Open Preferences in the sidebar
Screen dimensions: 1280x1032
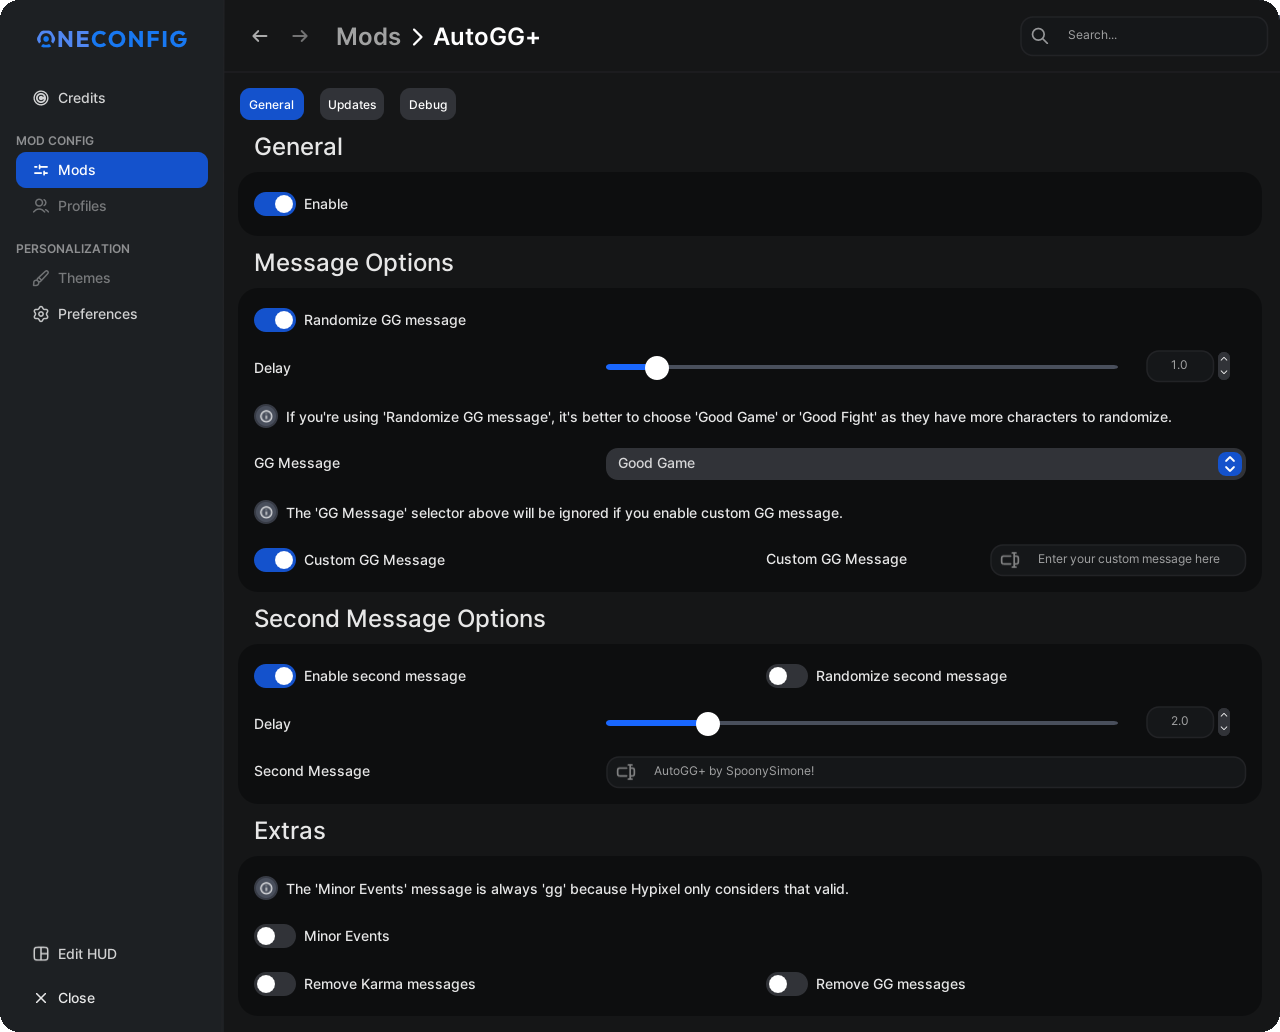pos(112,314)
